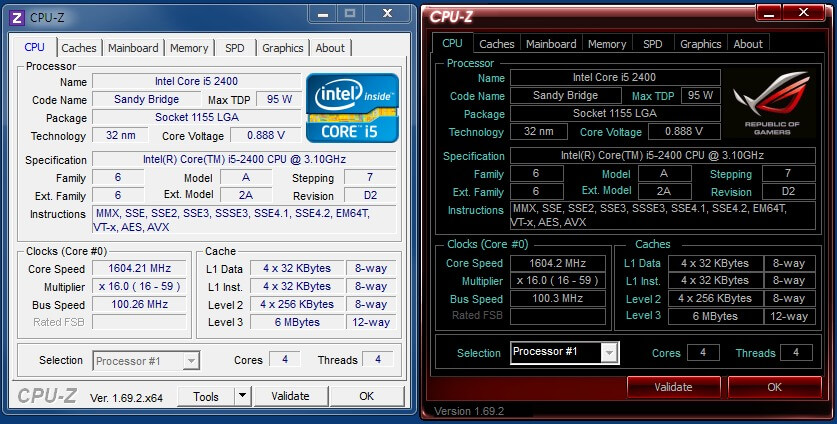Click Level 3 6 MBytes field left window
This screenshot has height=424, width=837.
coord(297,322)
